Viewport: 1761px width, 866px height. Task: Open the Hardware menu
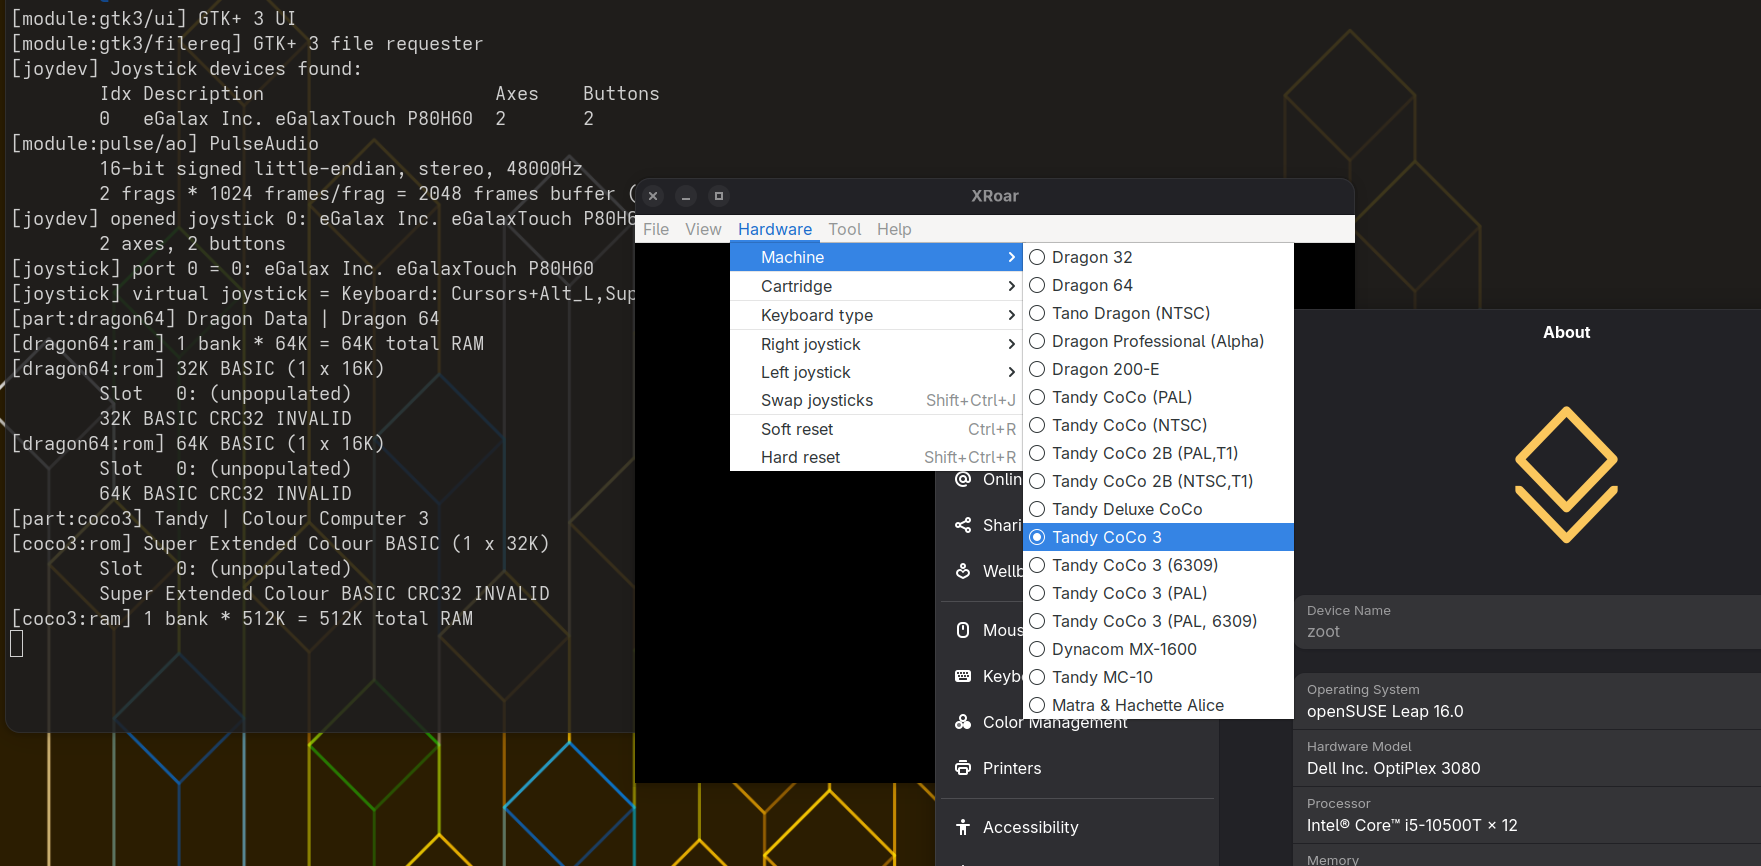point(775,229)
